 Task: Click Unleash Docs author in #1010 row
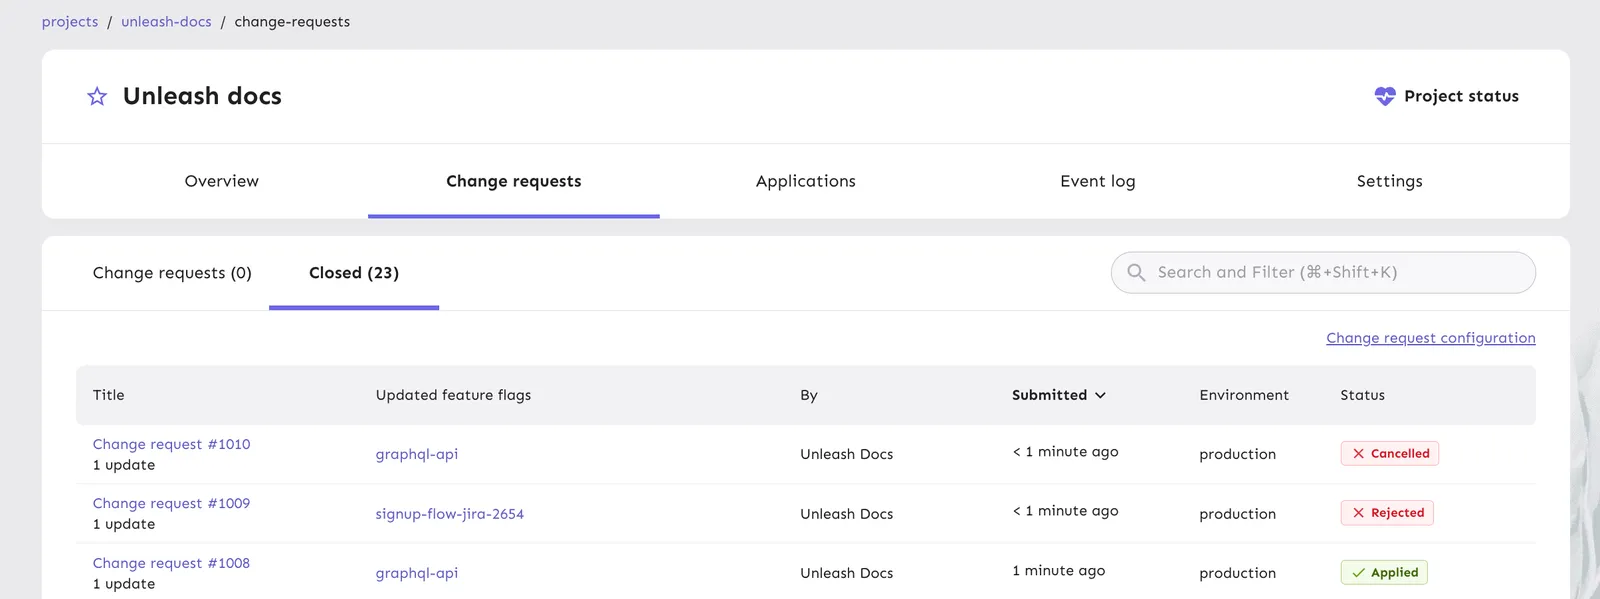pyautogui.click(x=847, y=454)
